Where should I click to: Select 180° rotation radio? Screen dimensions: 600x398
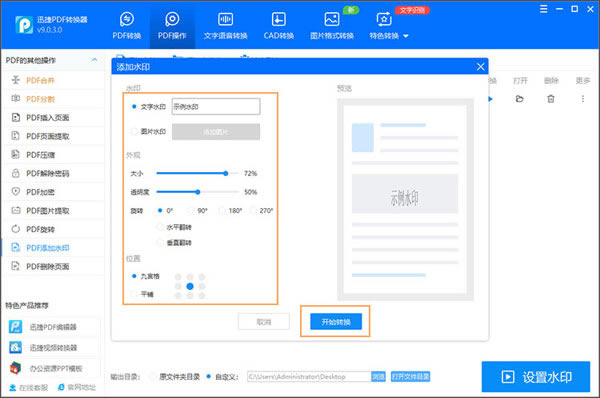pyautogui.click(x=222, y=210)
